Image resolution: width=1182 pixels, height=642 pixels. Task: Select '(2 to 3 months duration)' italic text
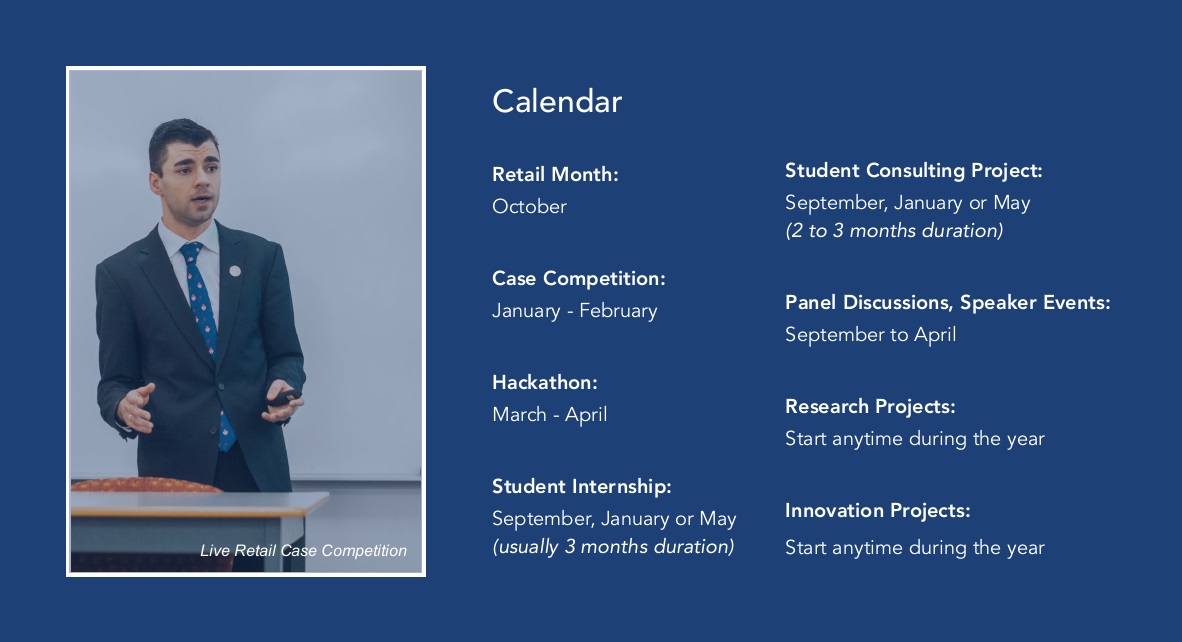(894, 231)
